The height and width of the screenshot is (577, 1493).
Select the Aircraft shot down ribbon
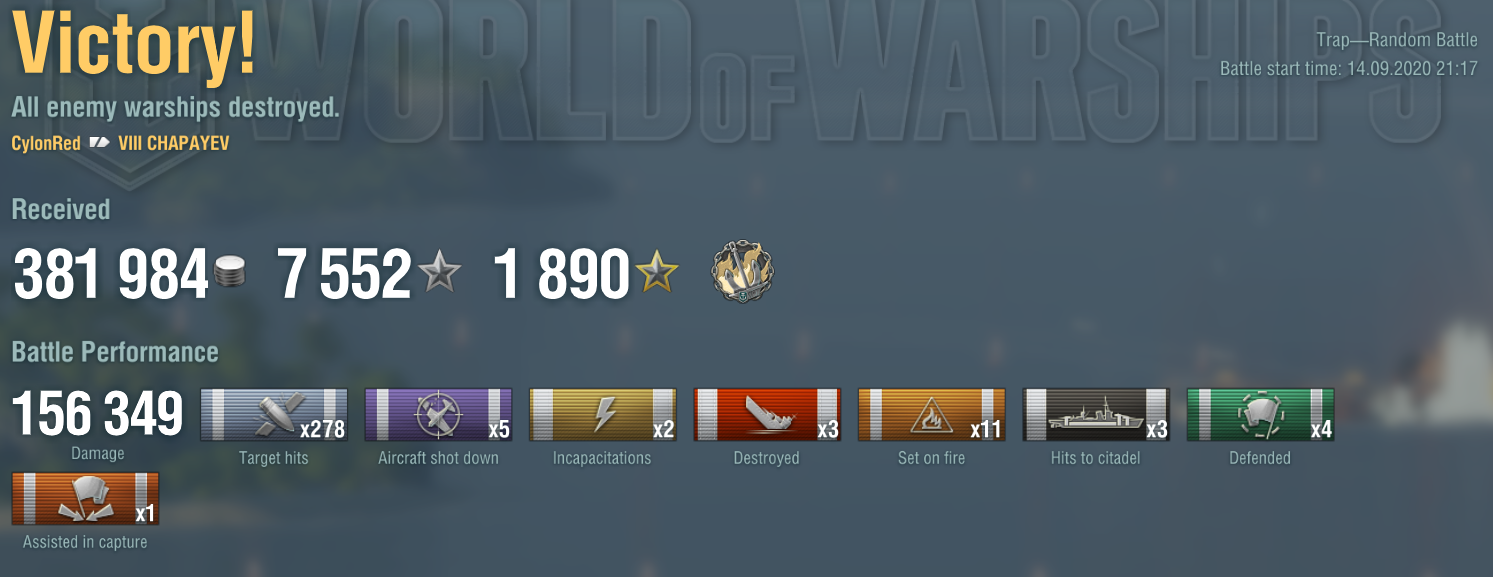(438, 415)
